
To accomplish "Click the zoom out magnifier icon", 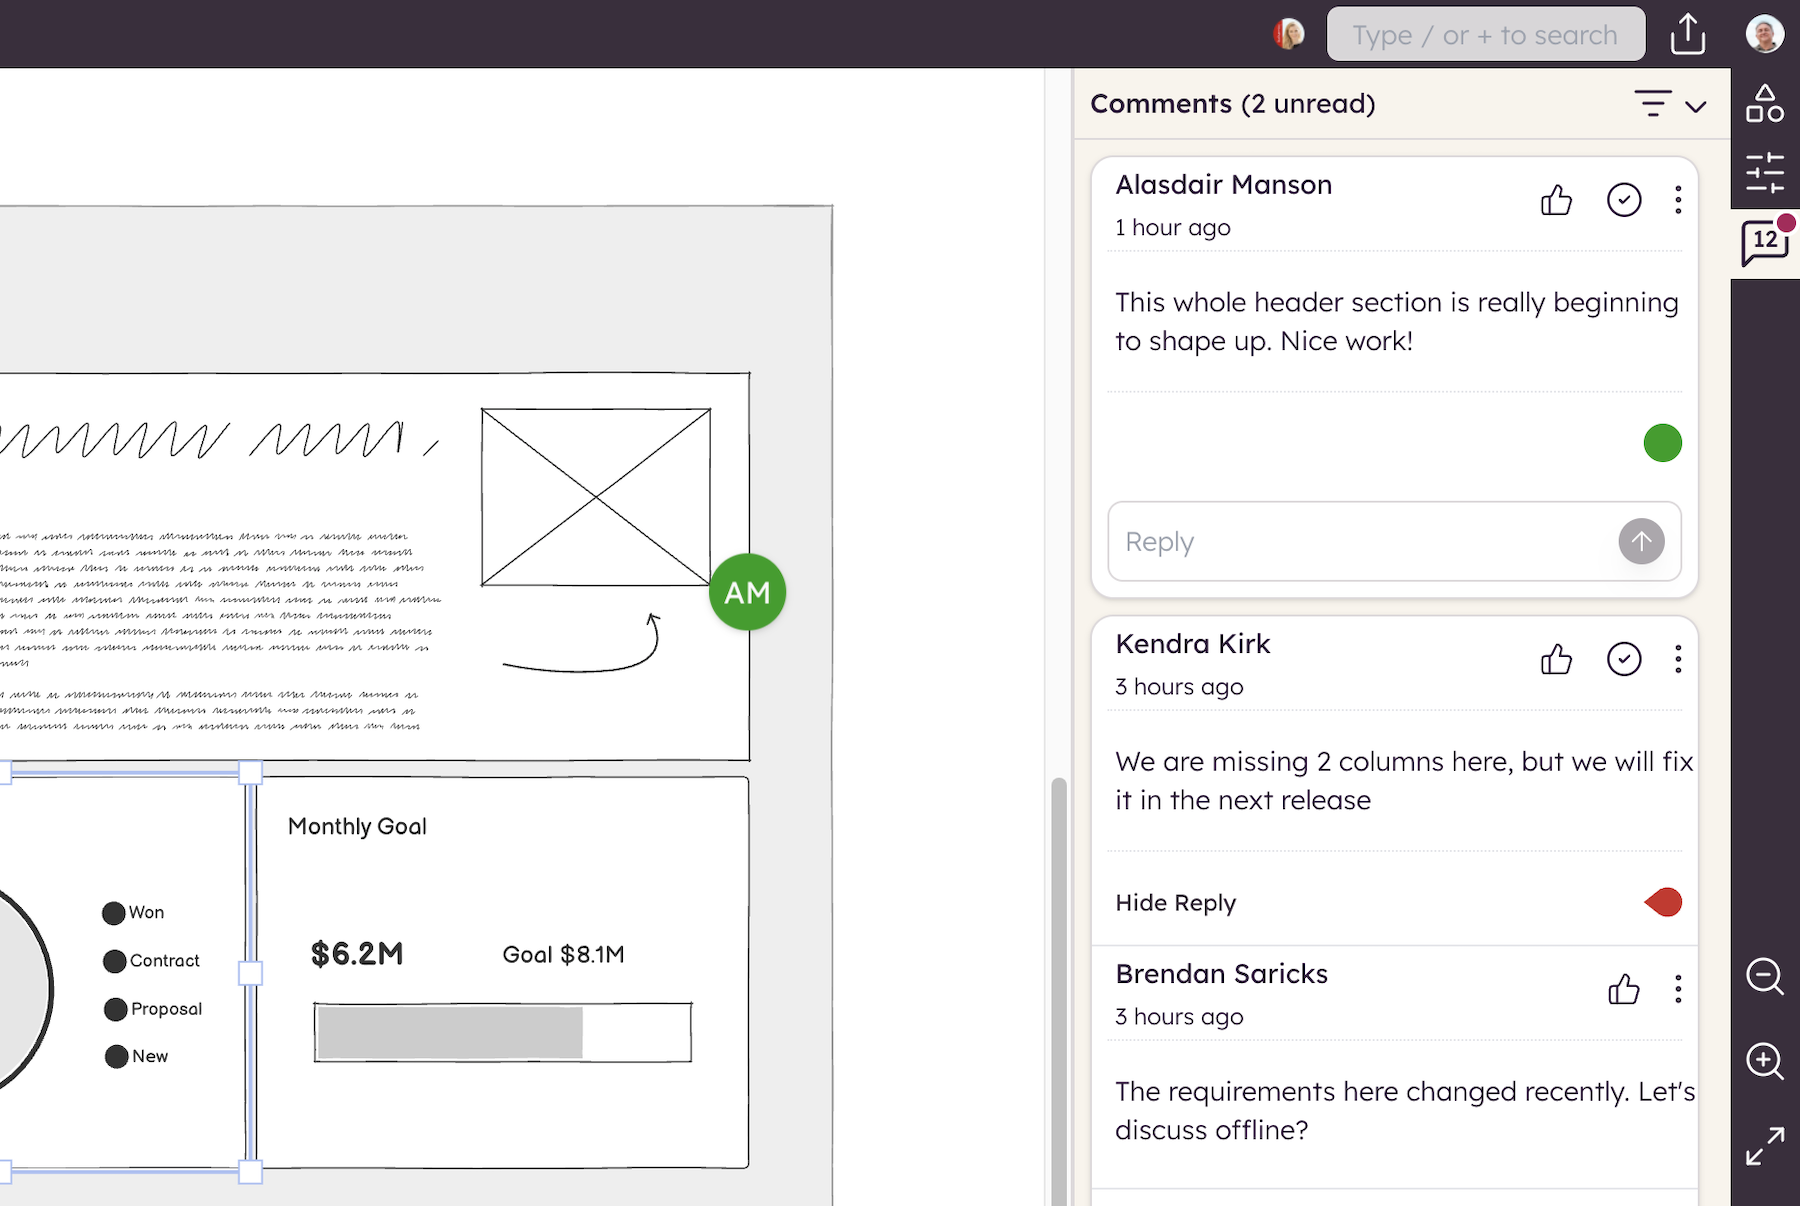I will pyautogui.click(x=1764, y=976).
